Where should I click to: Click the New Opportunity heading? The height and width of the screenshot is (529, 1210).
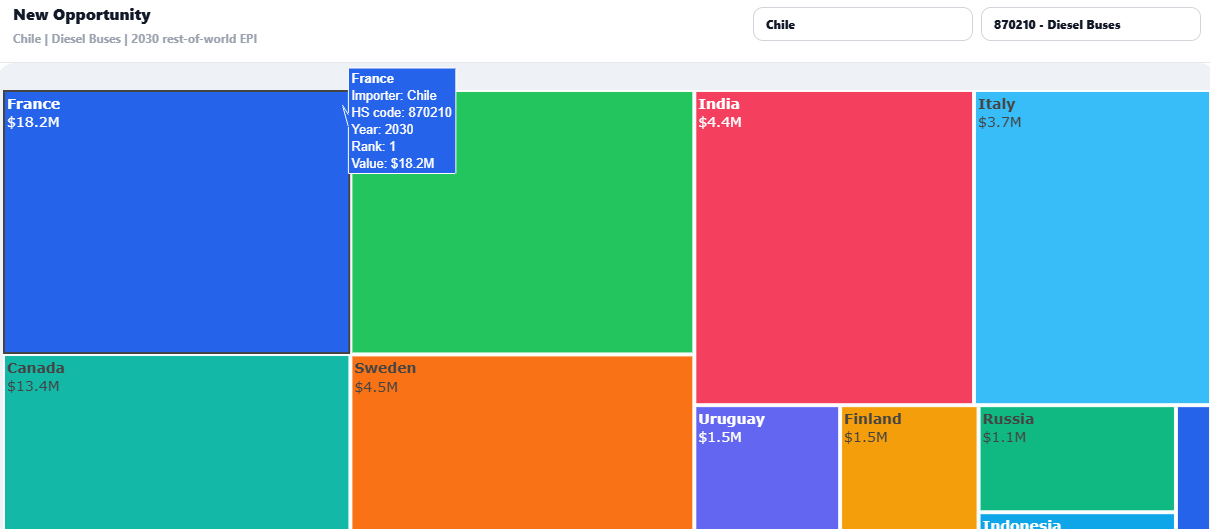(82, 15)
